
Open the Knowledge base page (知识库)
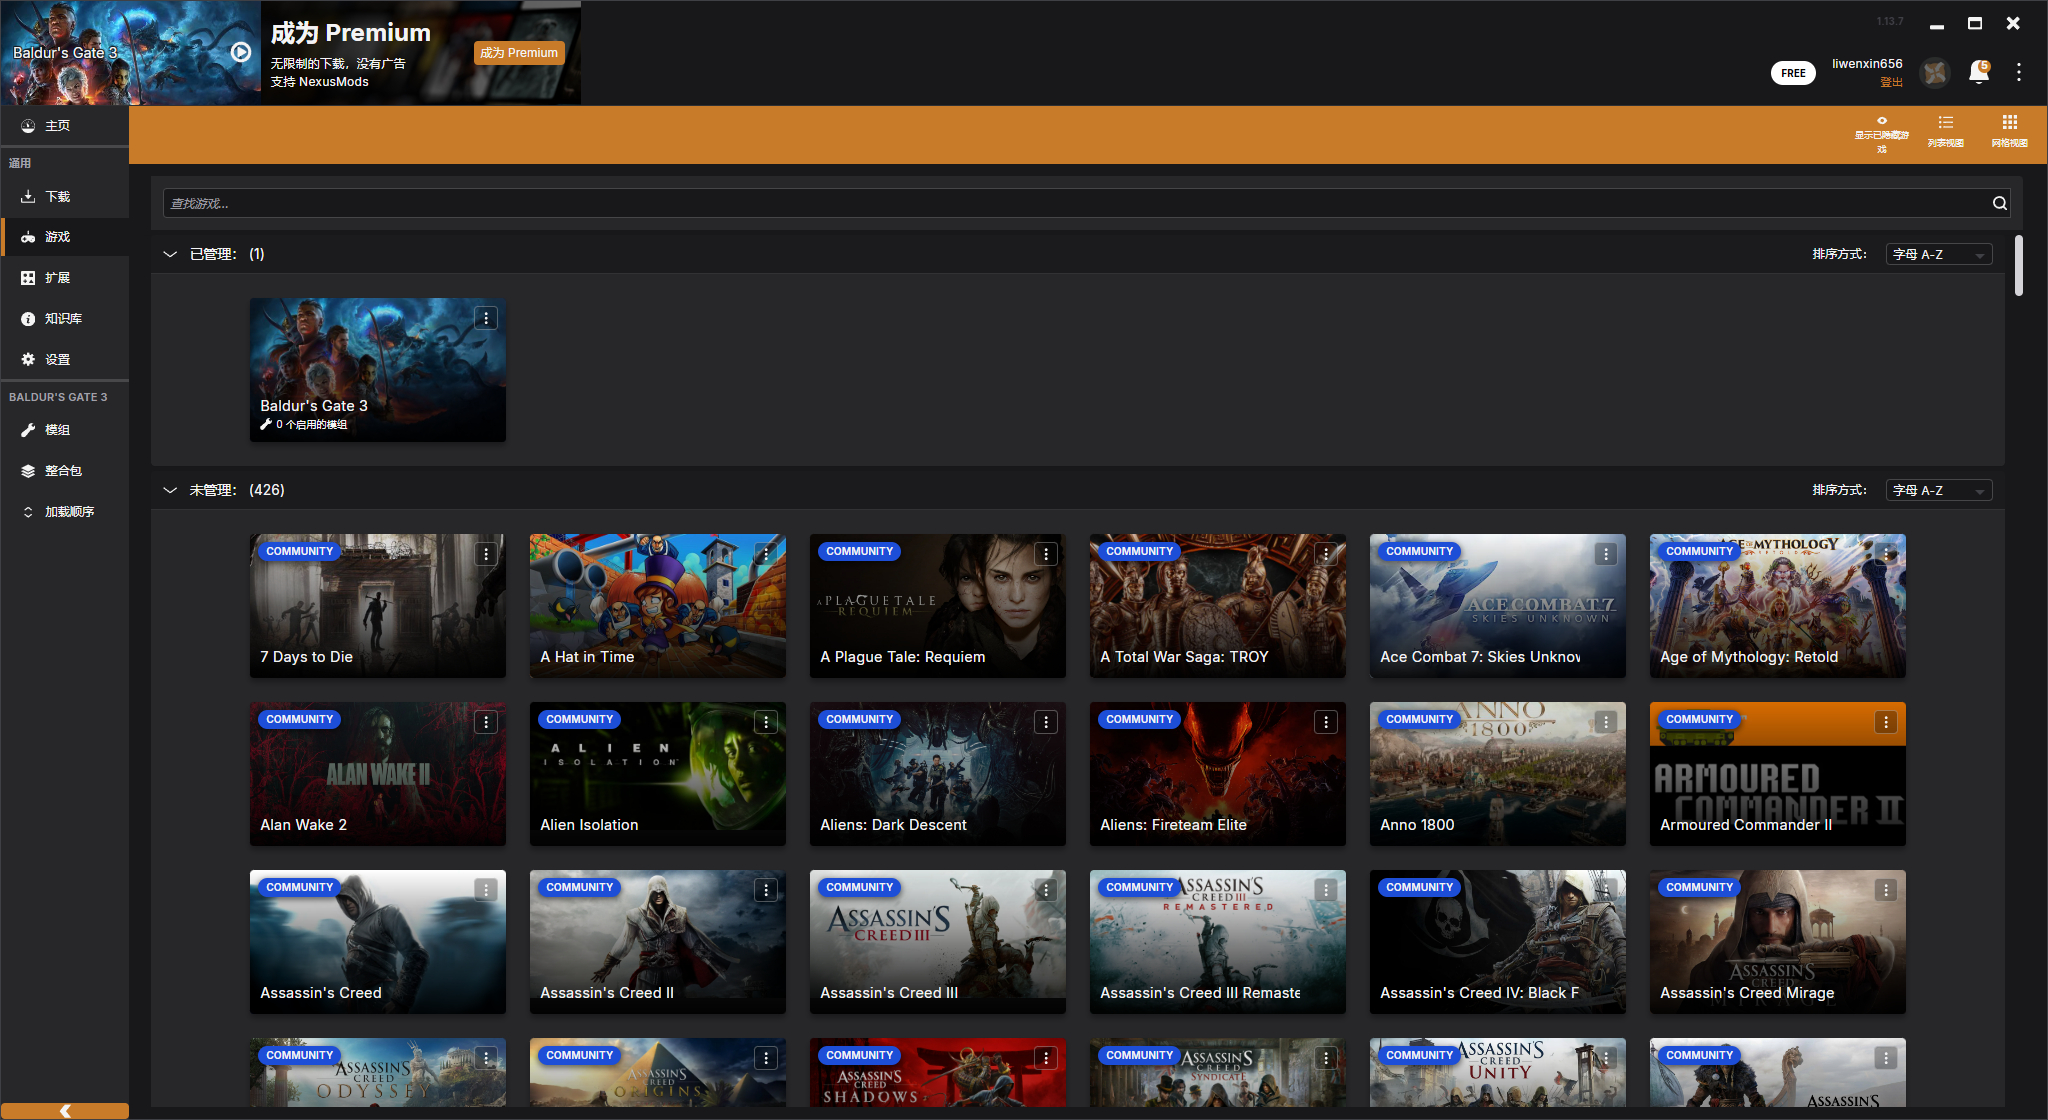coord(64,319)
